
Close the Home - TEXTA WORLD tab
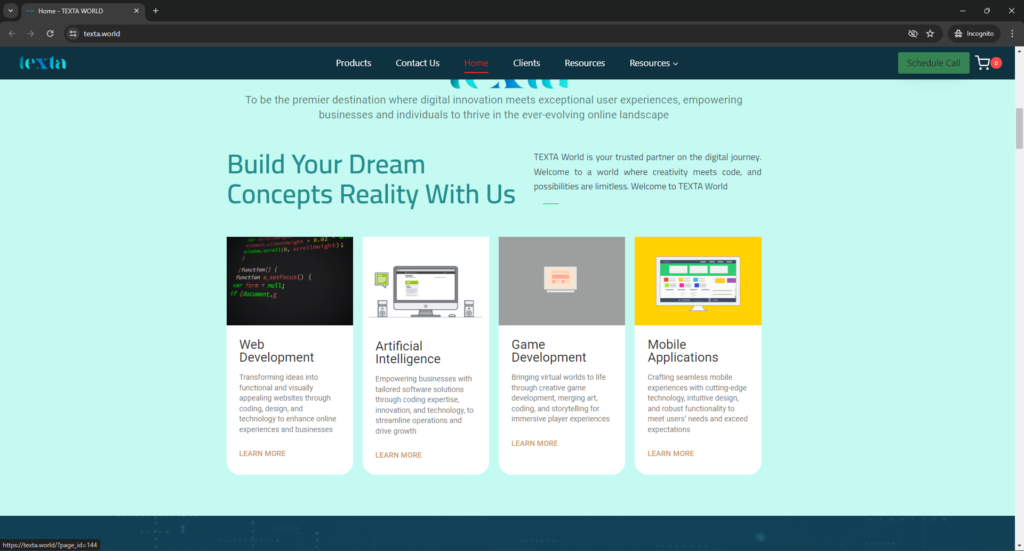click(x=136, y=10)
